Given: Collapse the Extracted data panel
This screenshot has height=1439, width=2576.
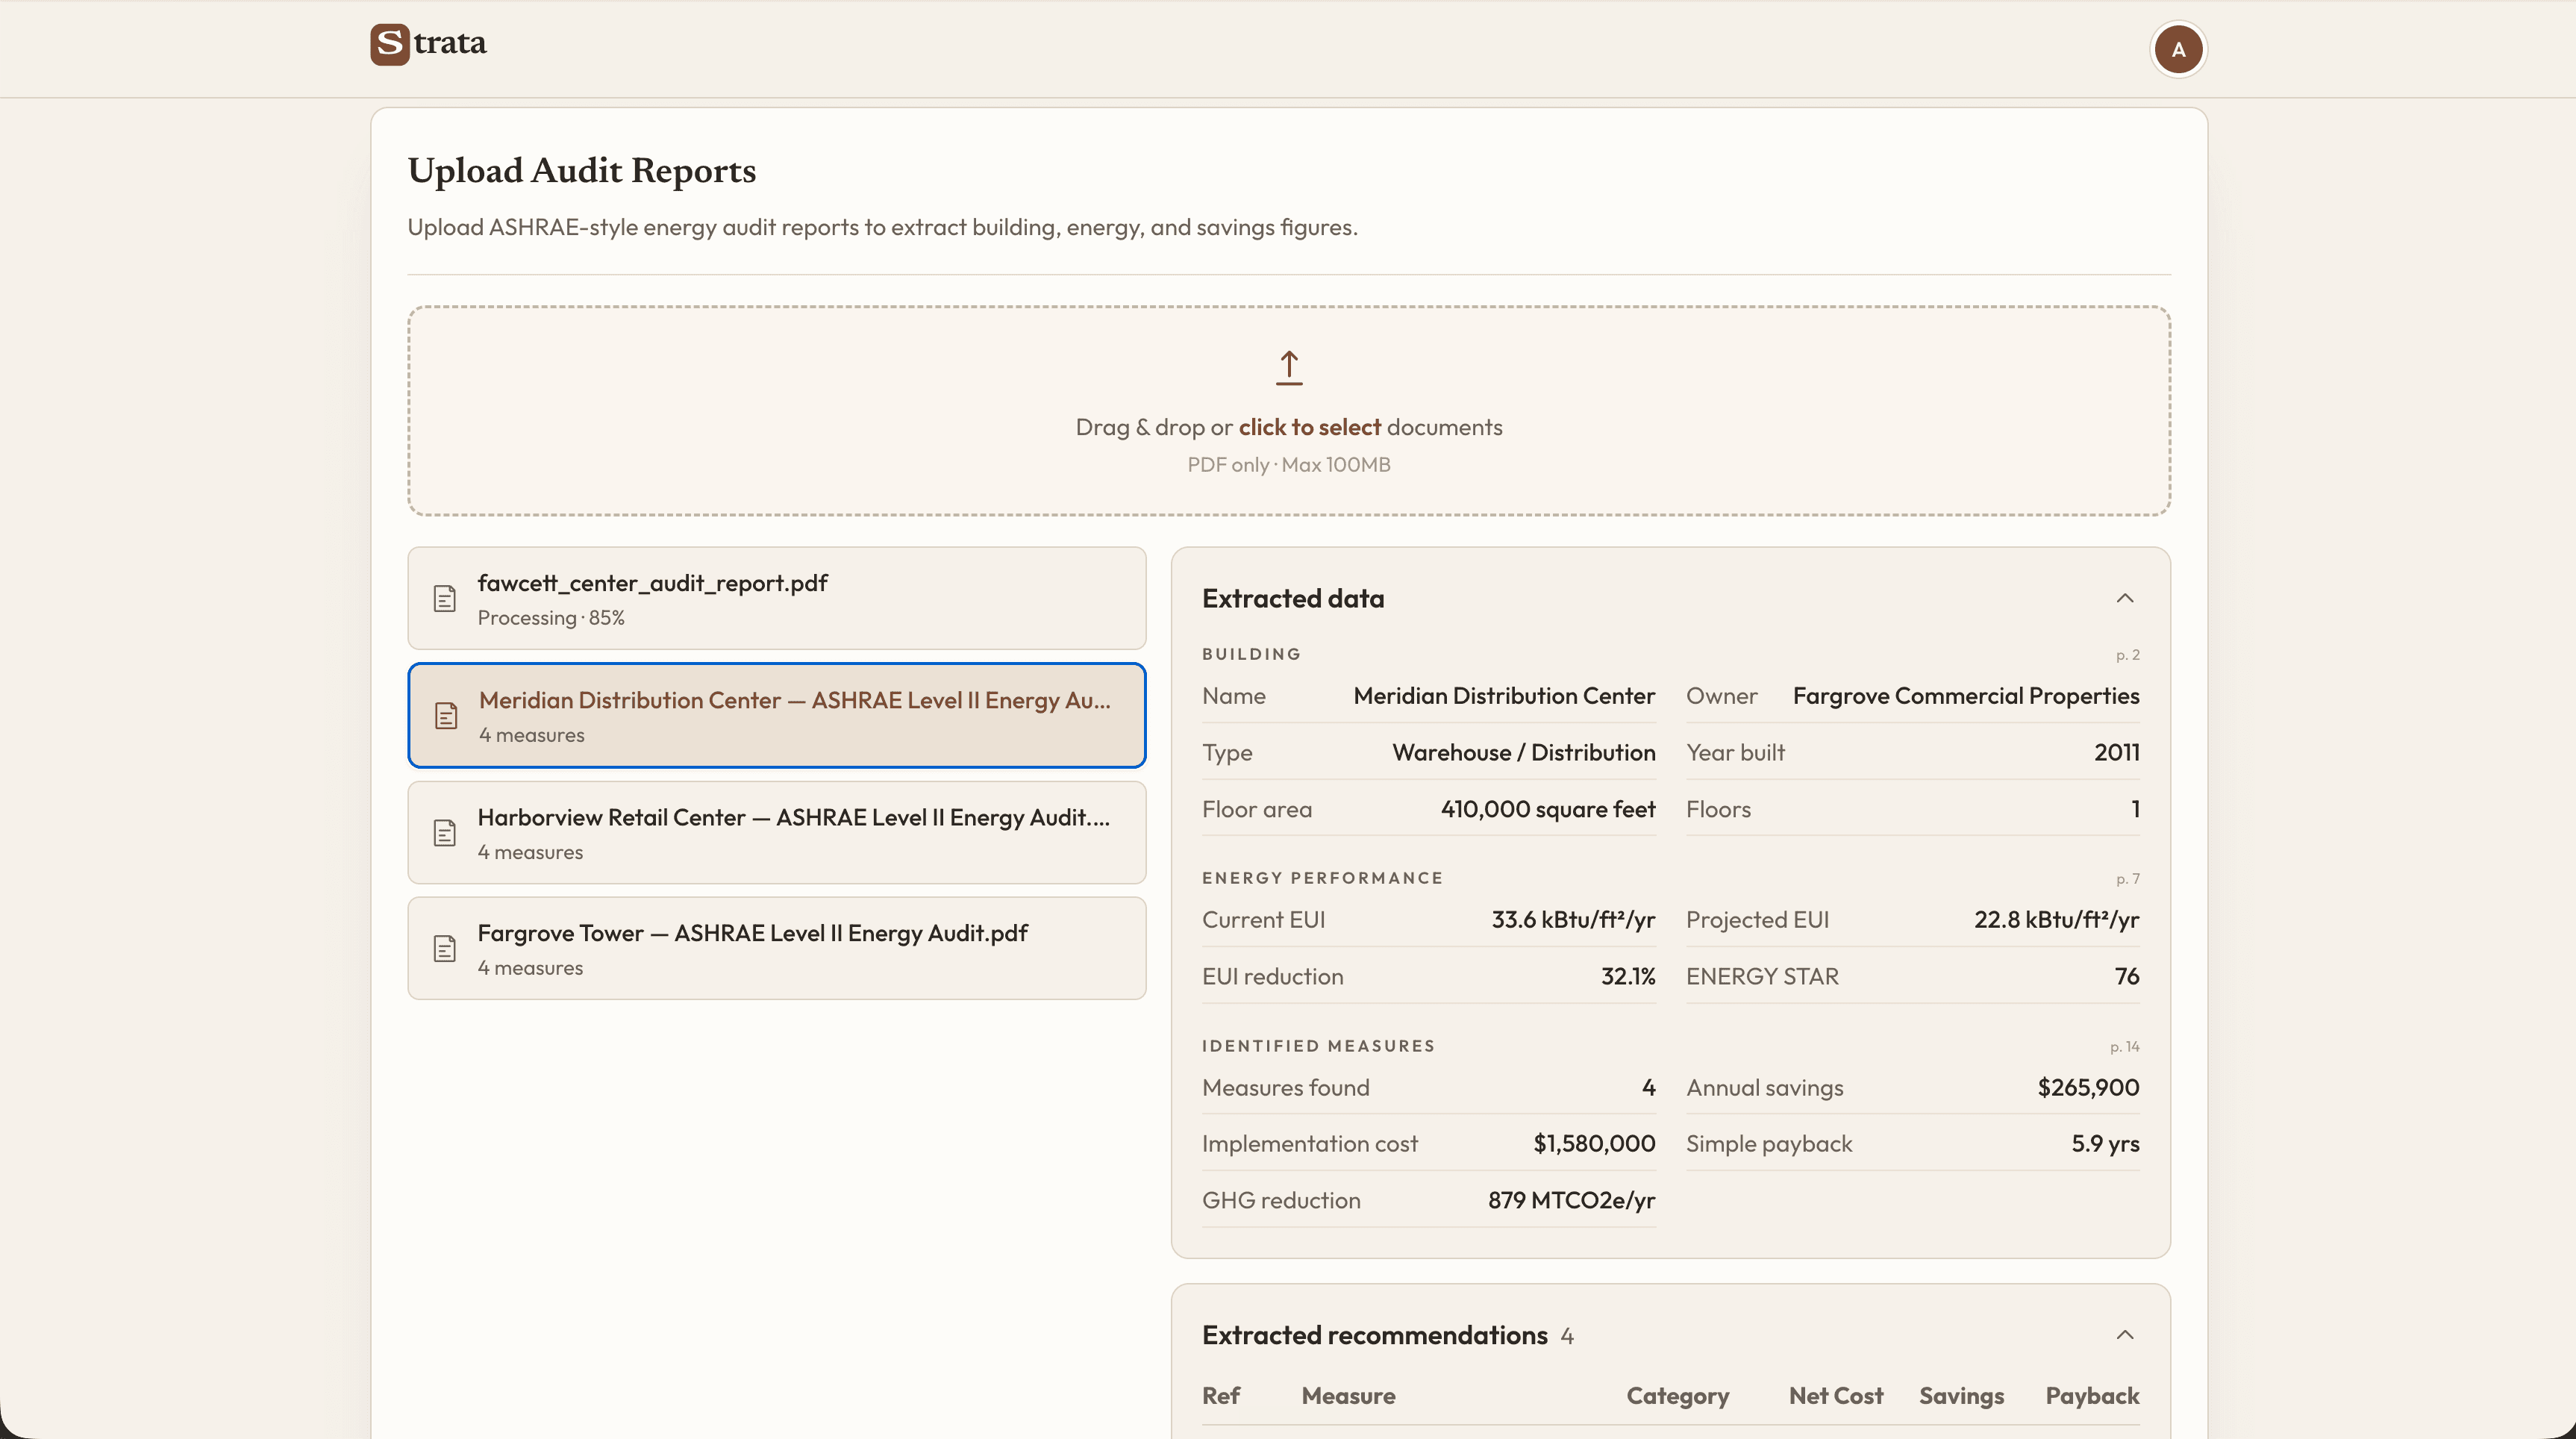Looking at the screenshot, I should [2125, 598].
